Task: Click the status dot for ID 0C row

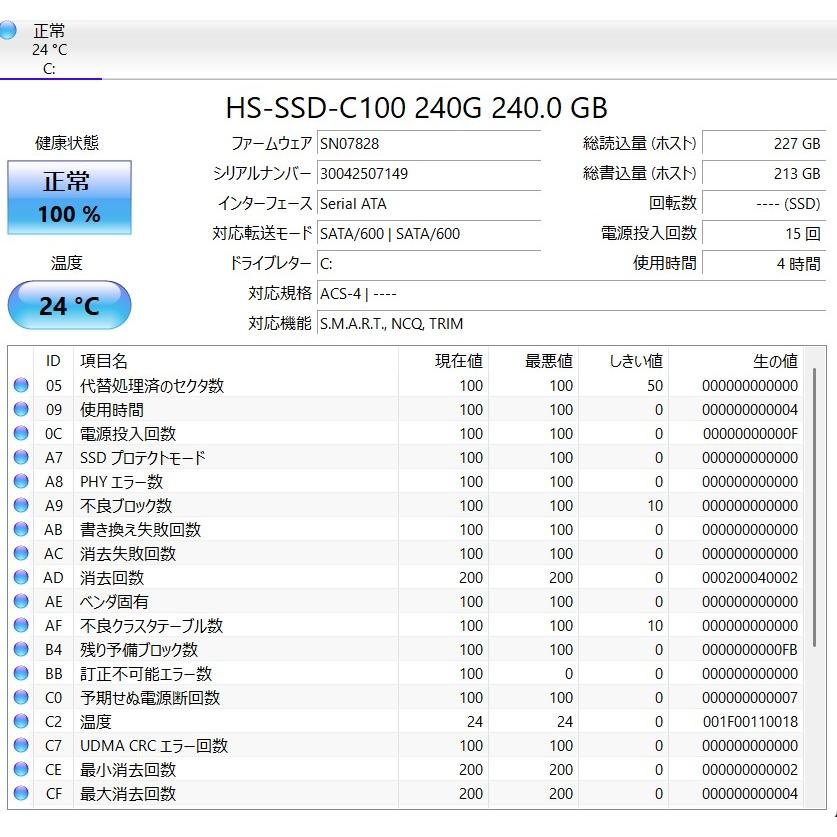Action: click(x=21, y=433)
